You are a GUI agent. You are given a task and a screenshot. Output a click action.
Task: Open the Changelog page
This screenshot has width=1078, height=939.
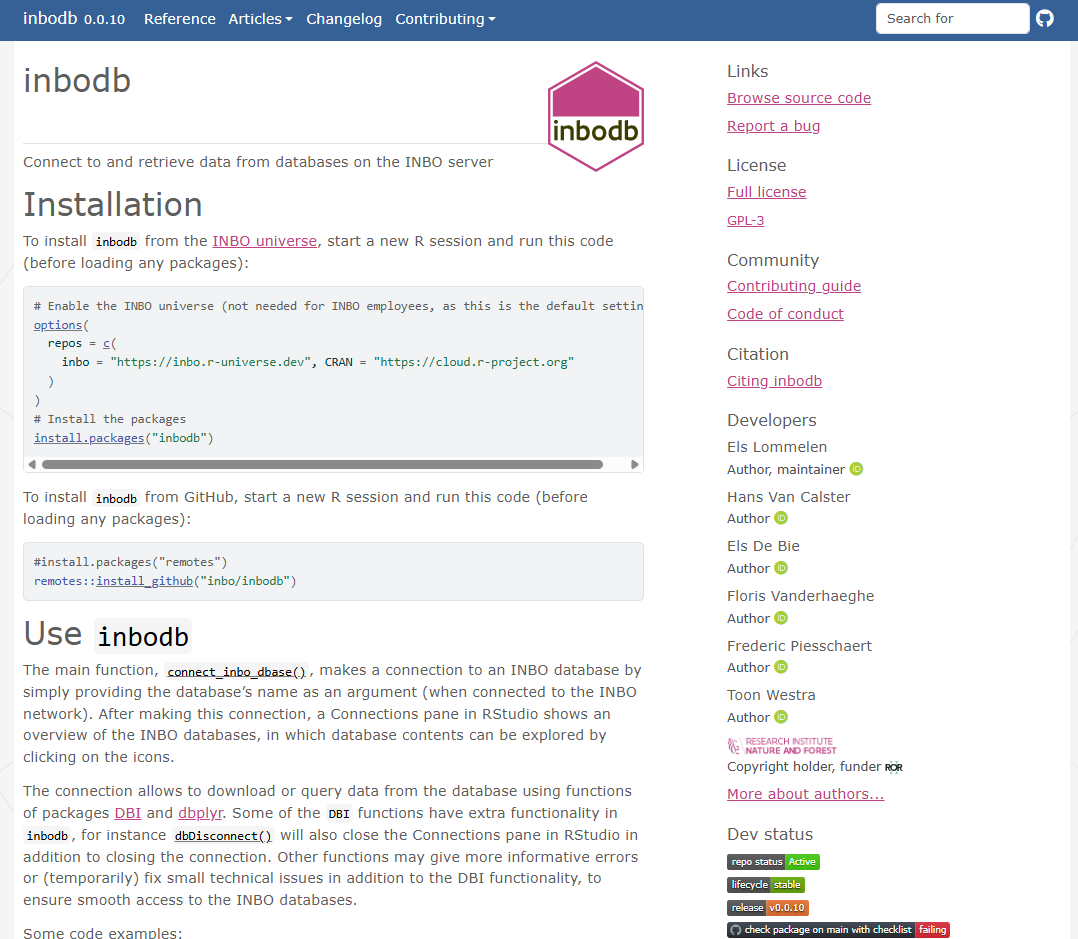344,19
